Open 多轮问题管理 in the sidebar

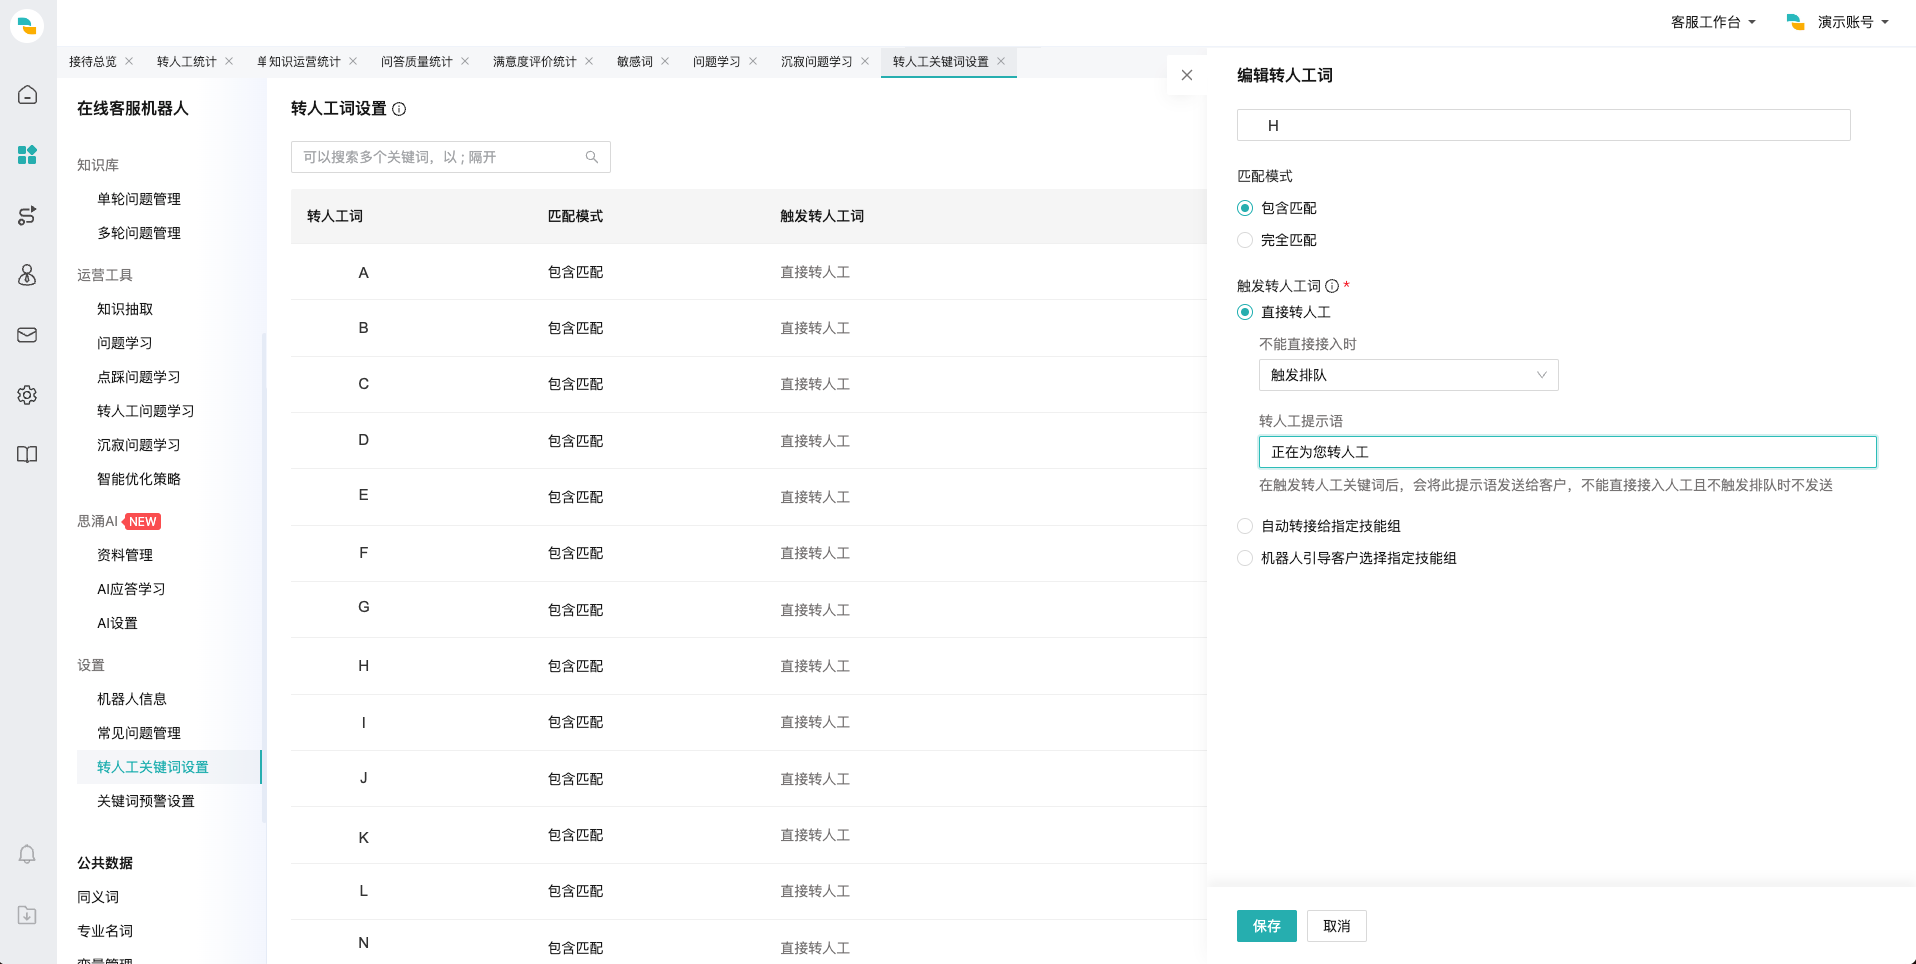point(139,233)
